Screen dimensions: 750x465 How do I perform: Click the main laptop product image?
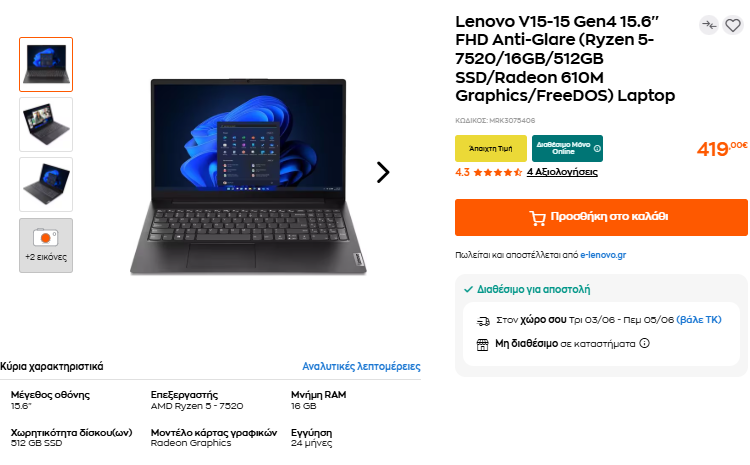[x=248, y=176]
